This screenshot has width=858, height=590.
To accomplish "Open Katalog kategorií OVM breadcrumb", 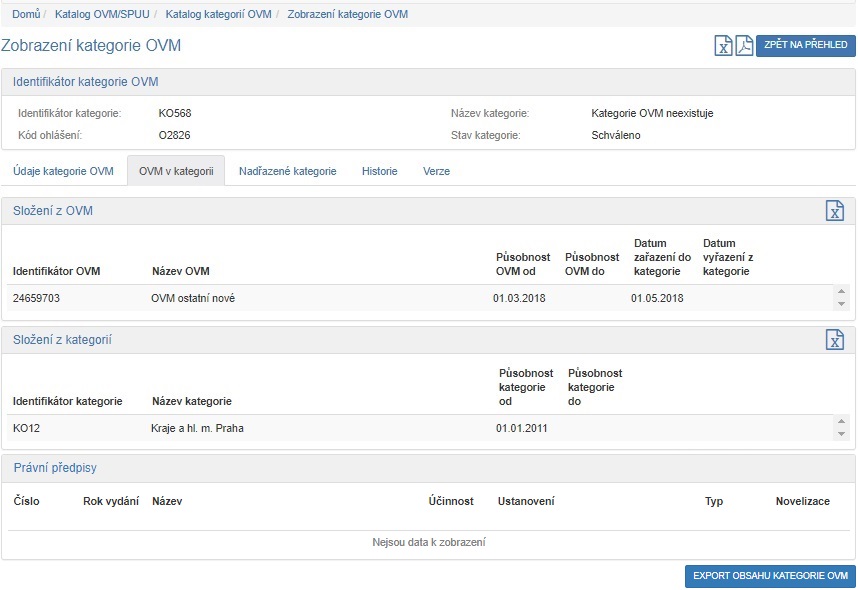I will tap(219, 15).
